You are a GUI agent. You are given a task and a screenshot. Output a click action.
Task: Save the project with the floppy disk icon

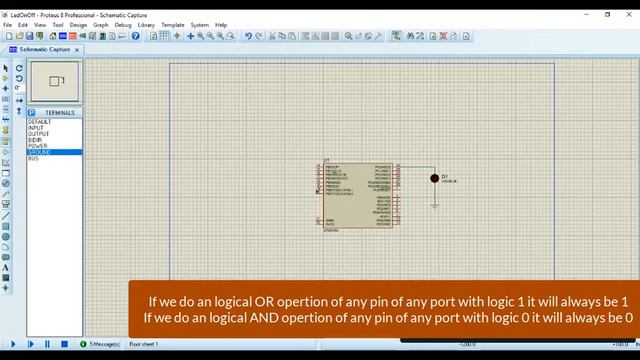coord(29,36)
